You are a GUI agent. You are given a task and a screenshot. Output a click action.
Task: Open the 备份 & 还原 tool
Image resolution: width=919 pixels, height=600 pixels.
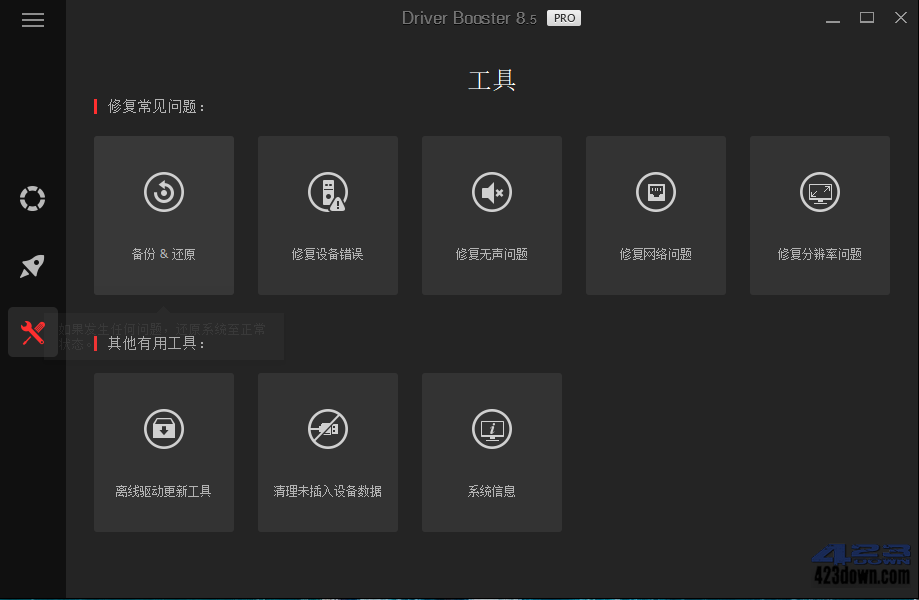tap(164, 216)
